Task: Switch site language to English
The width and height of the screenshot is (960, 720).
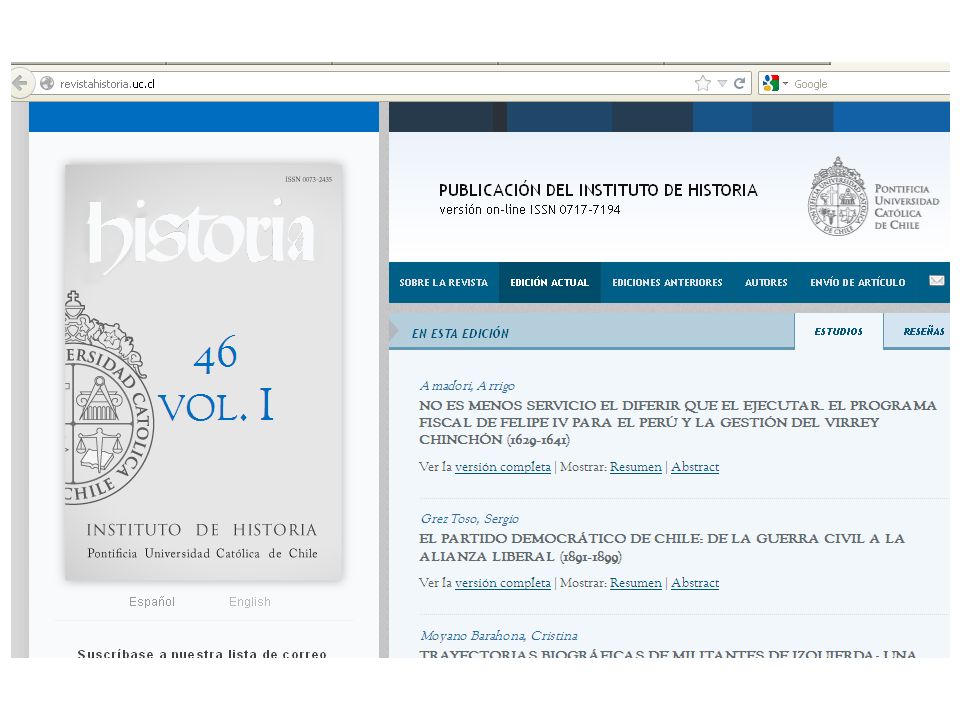Action: pos(250,602)
